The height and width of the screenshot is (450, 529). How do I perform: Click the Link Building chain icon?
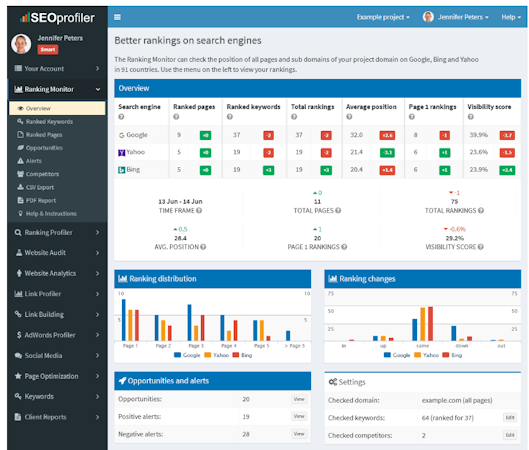(x=18, y=314)
